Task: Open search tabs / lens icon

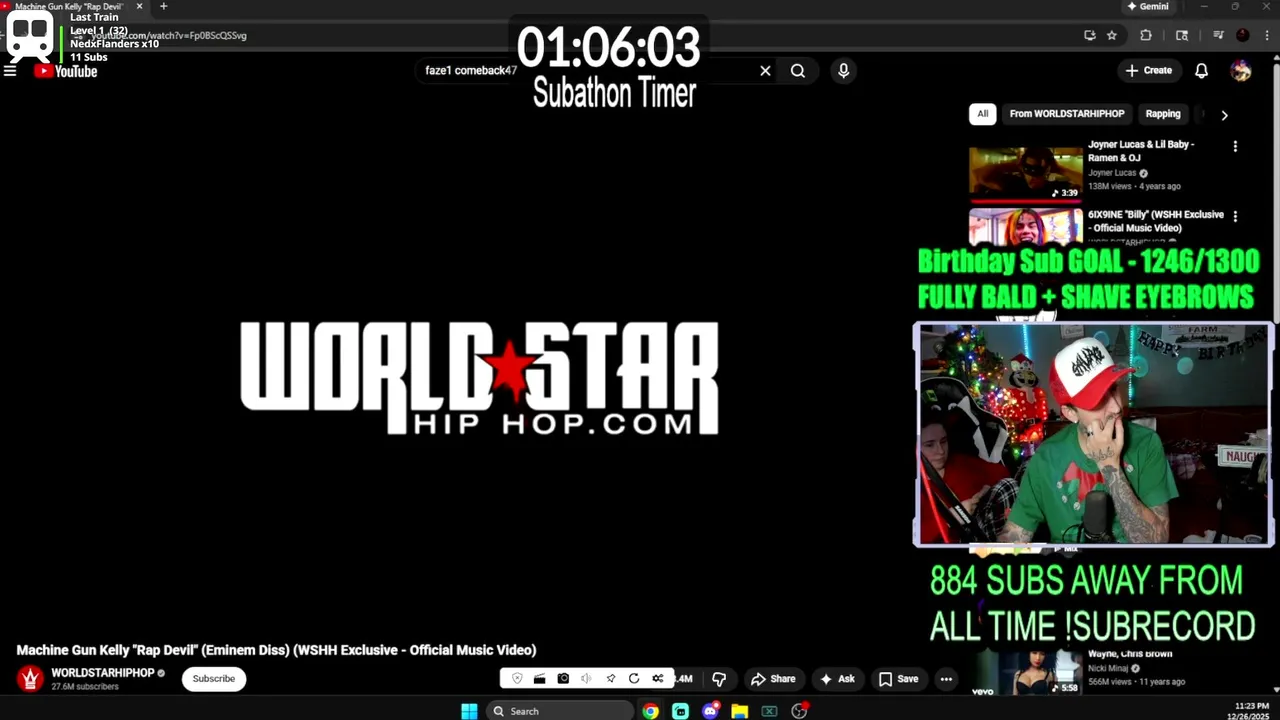Action: pos(1182,35)
